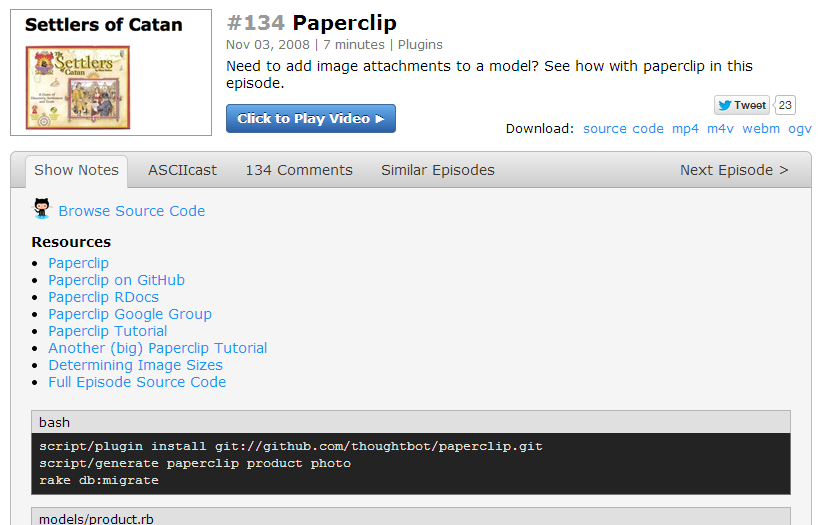The image size is (822, 525).
Task: Click the rake db:migrate line
Action: pyautogui.click(x=99, y=480)
